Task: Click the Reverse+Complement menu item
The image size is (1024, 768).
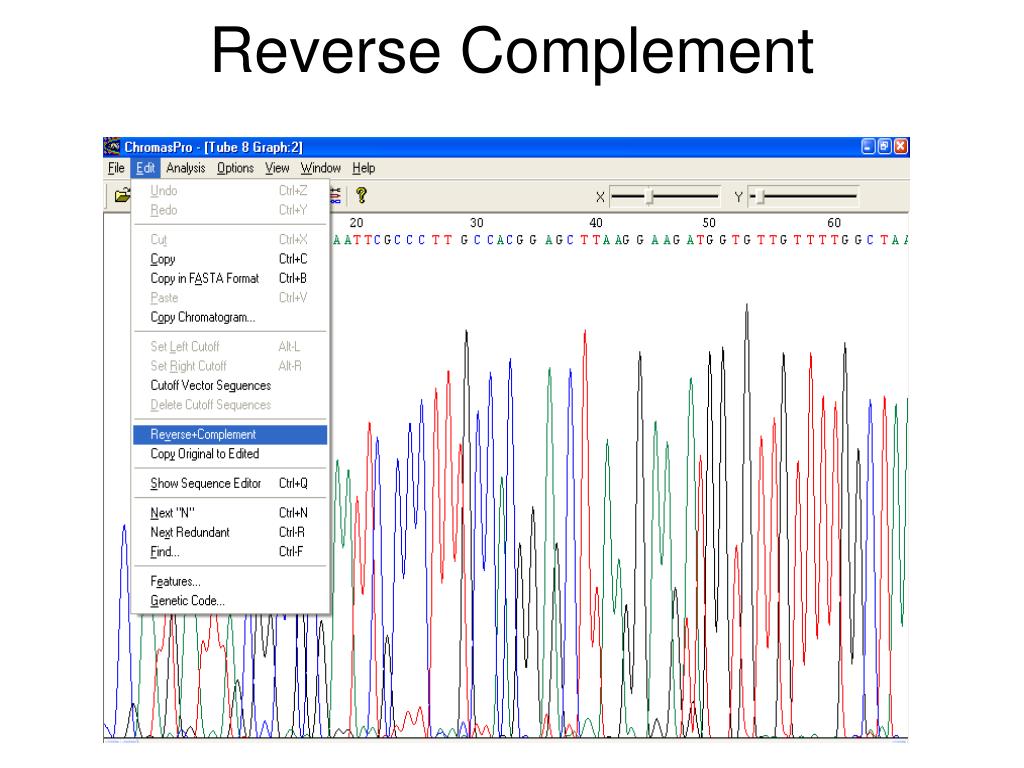Action: click(230, 434)
